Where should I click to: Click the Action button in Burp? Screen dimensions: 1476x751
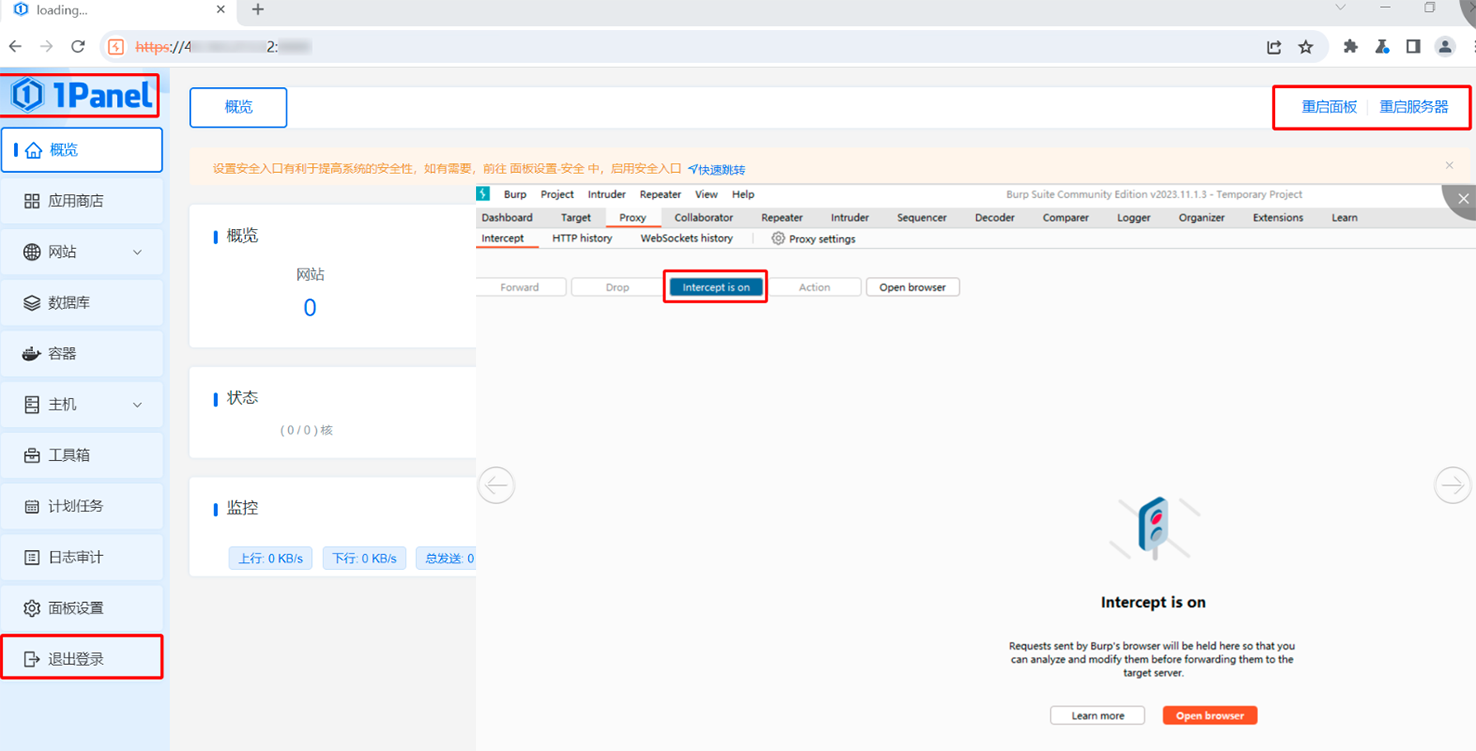814,287
